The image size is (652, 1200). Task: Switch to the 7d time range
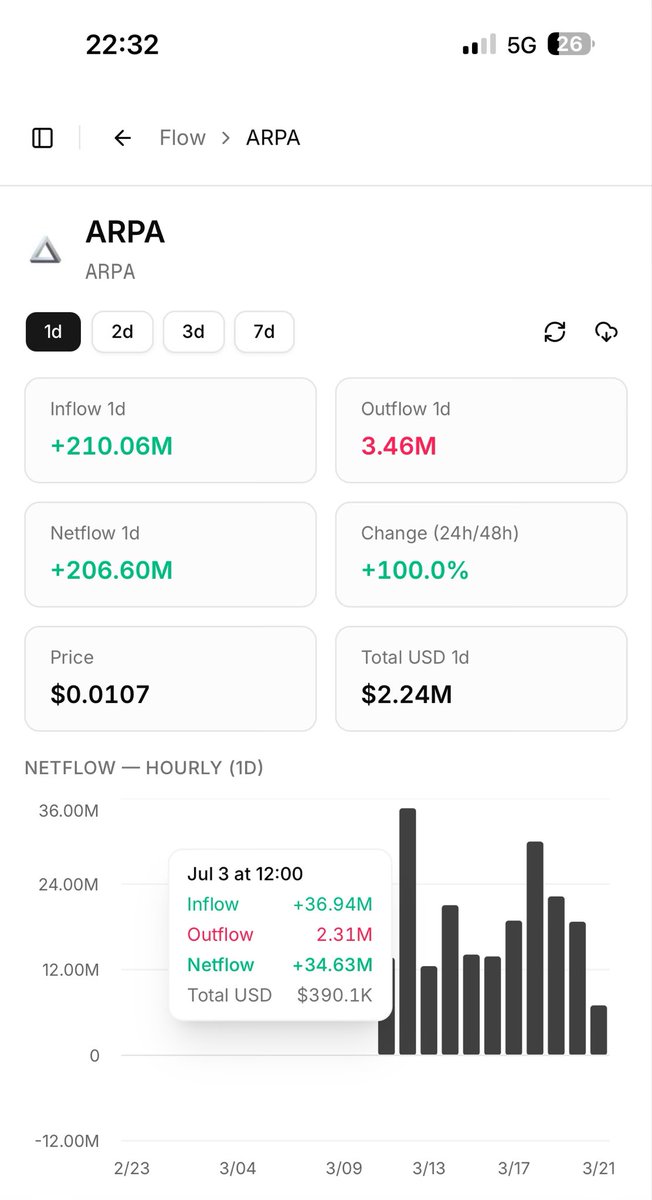264,331
